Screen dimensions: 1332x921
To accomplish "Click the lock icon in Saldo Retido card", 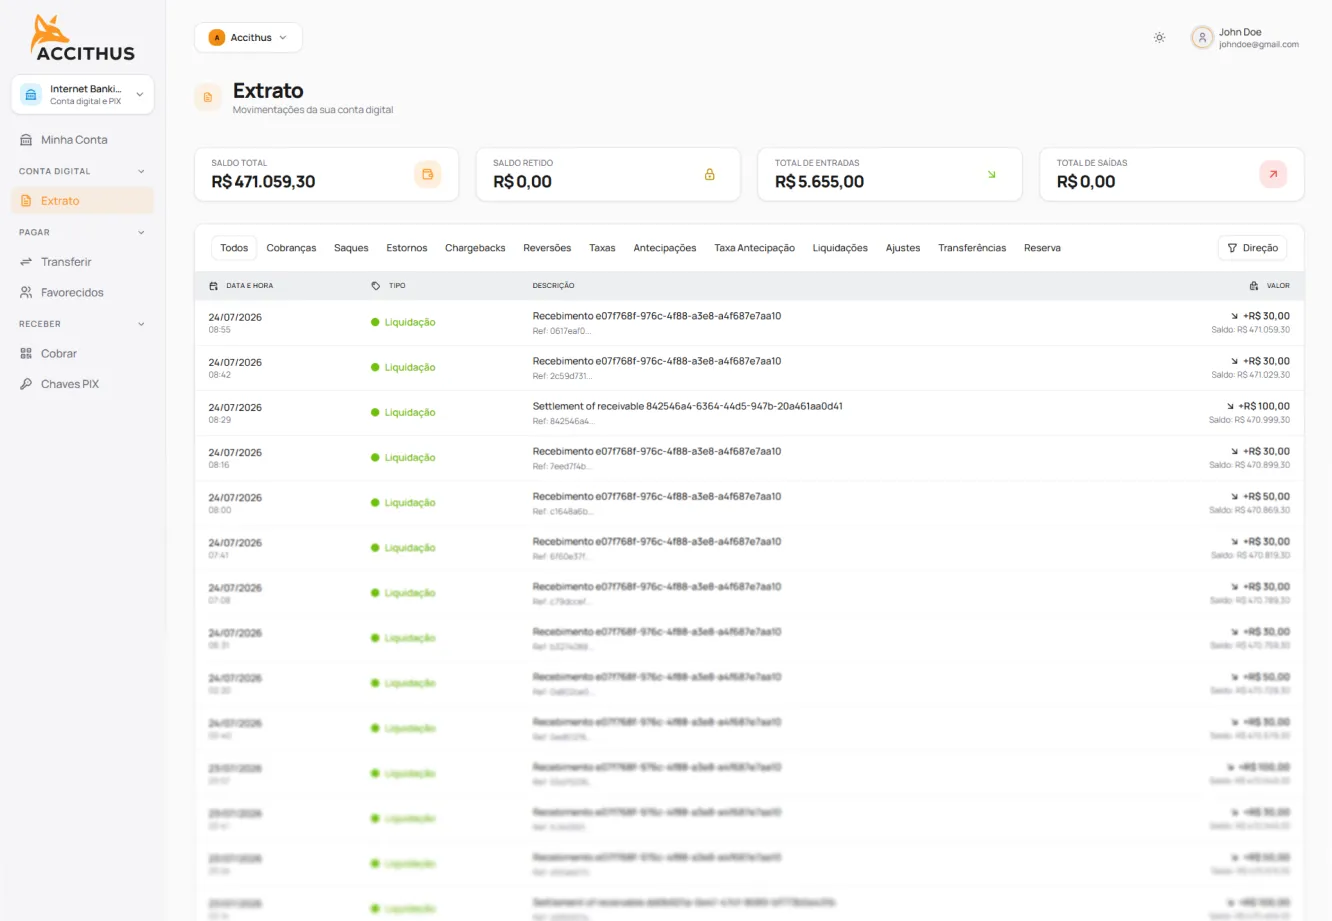I will [710, 174].
